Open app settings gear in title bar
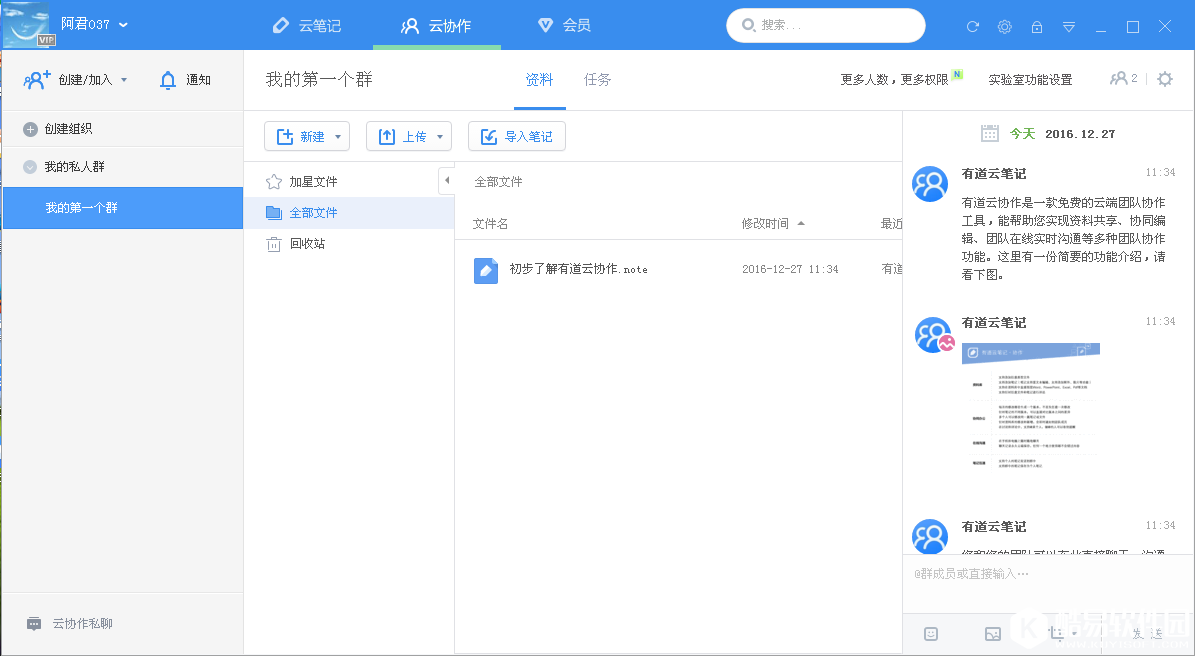This screenshot has height=656, width=1195. coord(1004,27)
